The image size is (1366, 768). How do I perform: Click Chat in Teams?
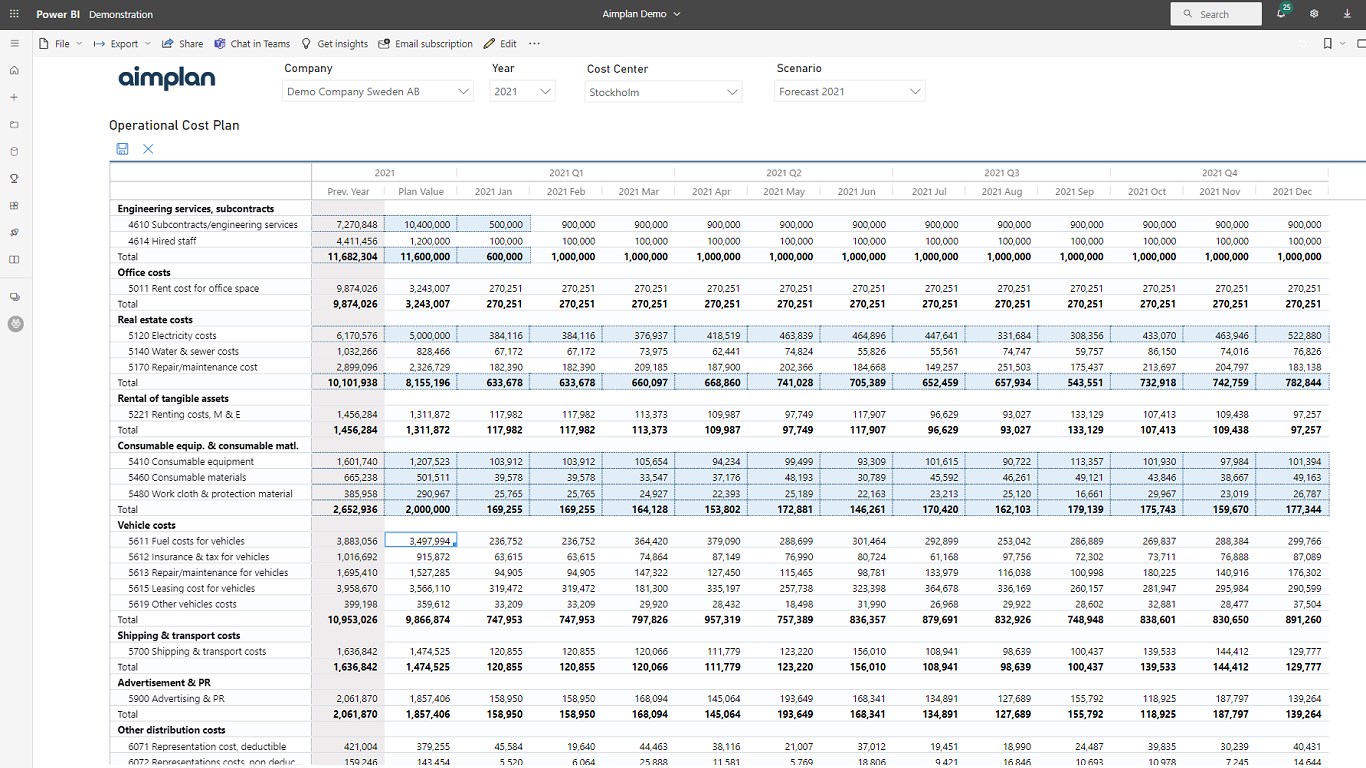coord(252,44)
